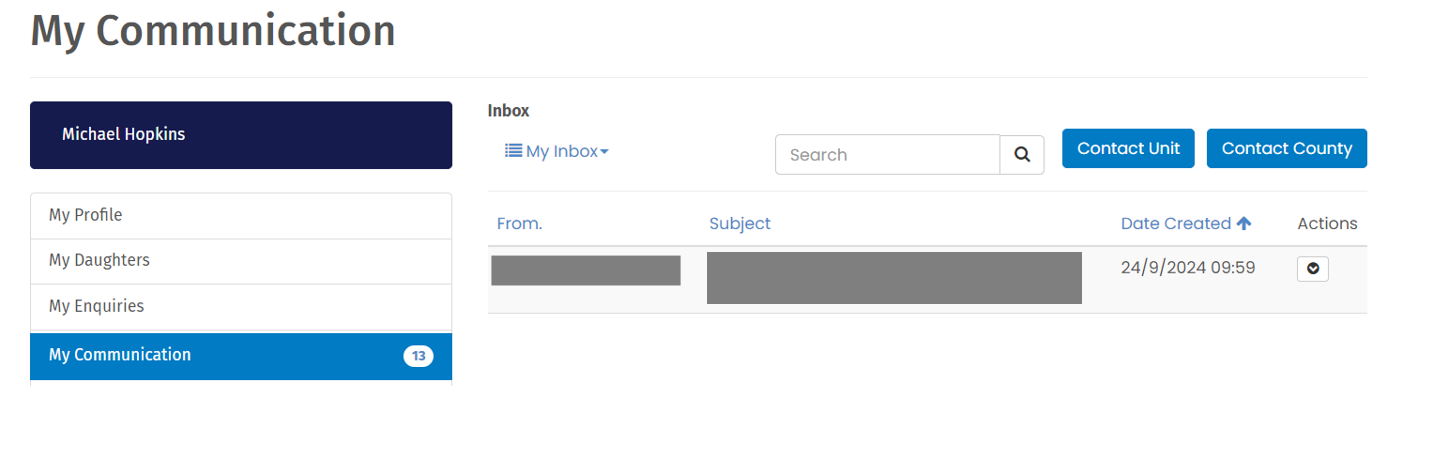Viewport: 1429px width, 464px height.
Task: Expand the My Inbox dropdown caret
Action: click(x=604, y=152)
